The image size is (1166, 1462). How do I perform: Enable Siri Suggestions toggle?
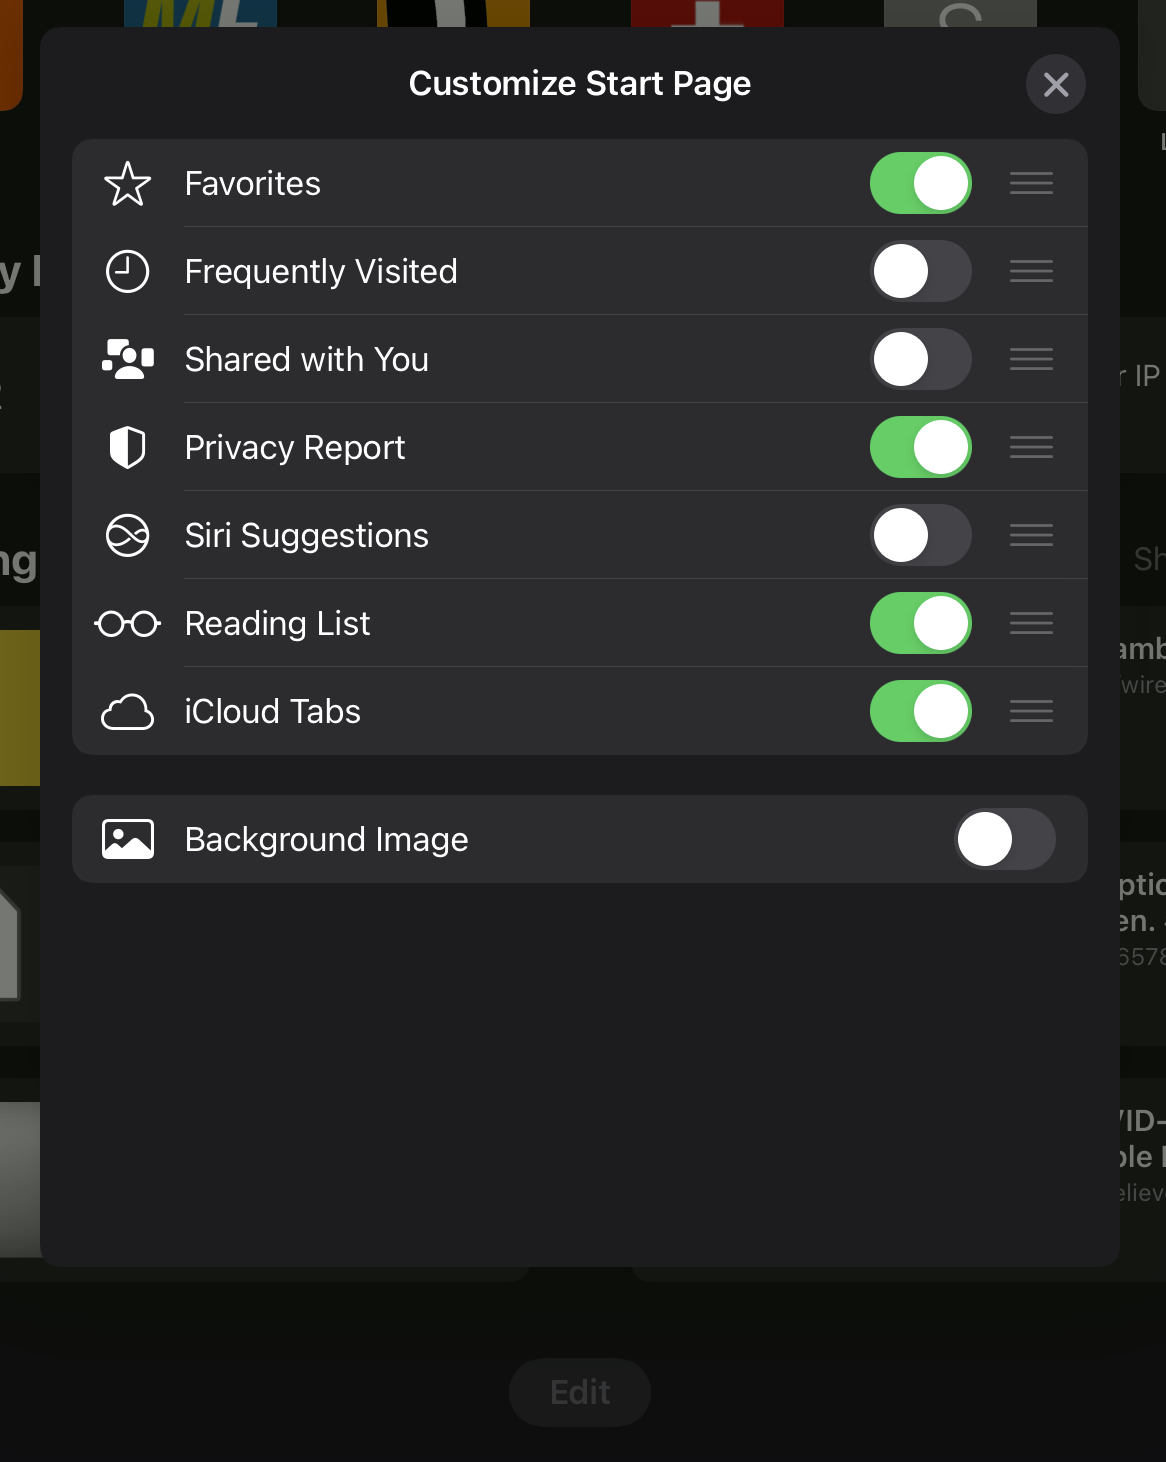point(920,536)
